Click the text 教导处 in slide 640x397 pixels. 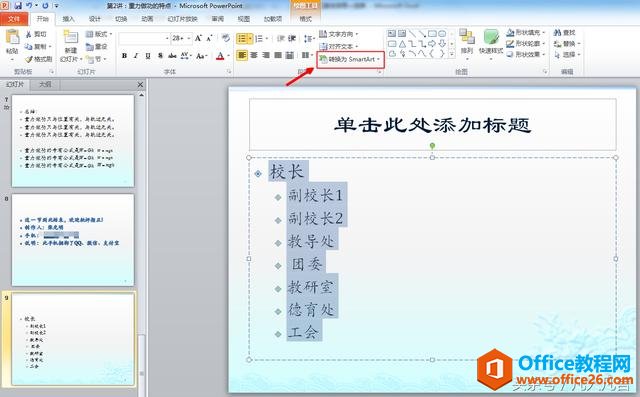(x=311, y=241)
